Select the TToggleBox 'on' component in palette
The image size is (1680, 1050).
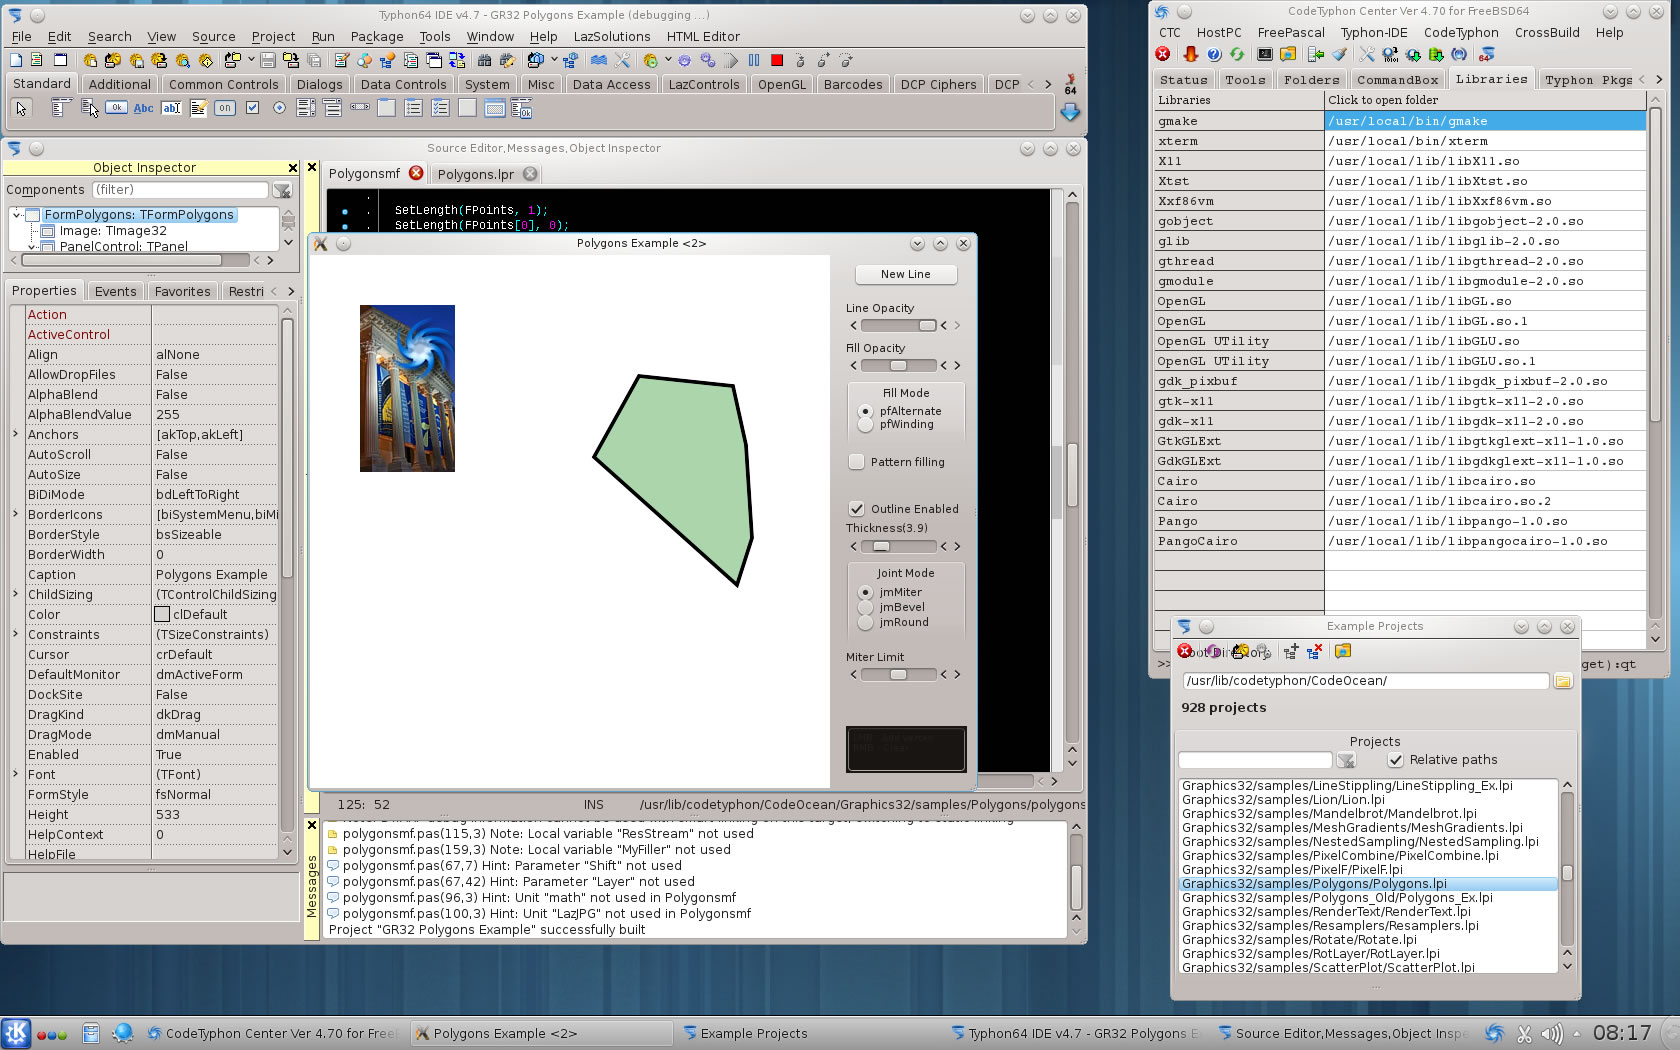[225, 108]
